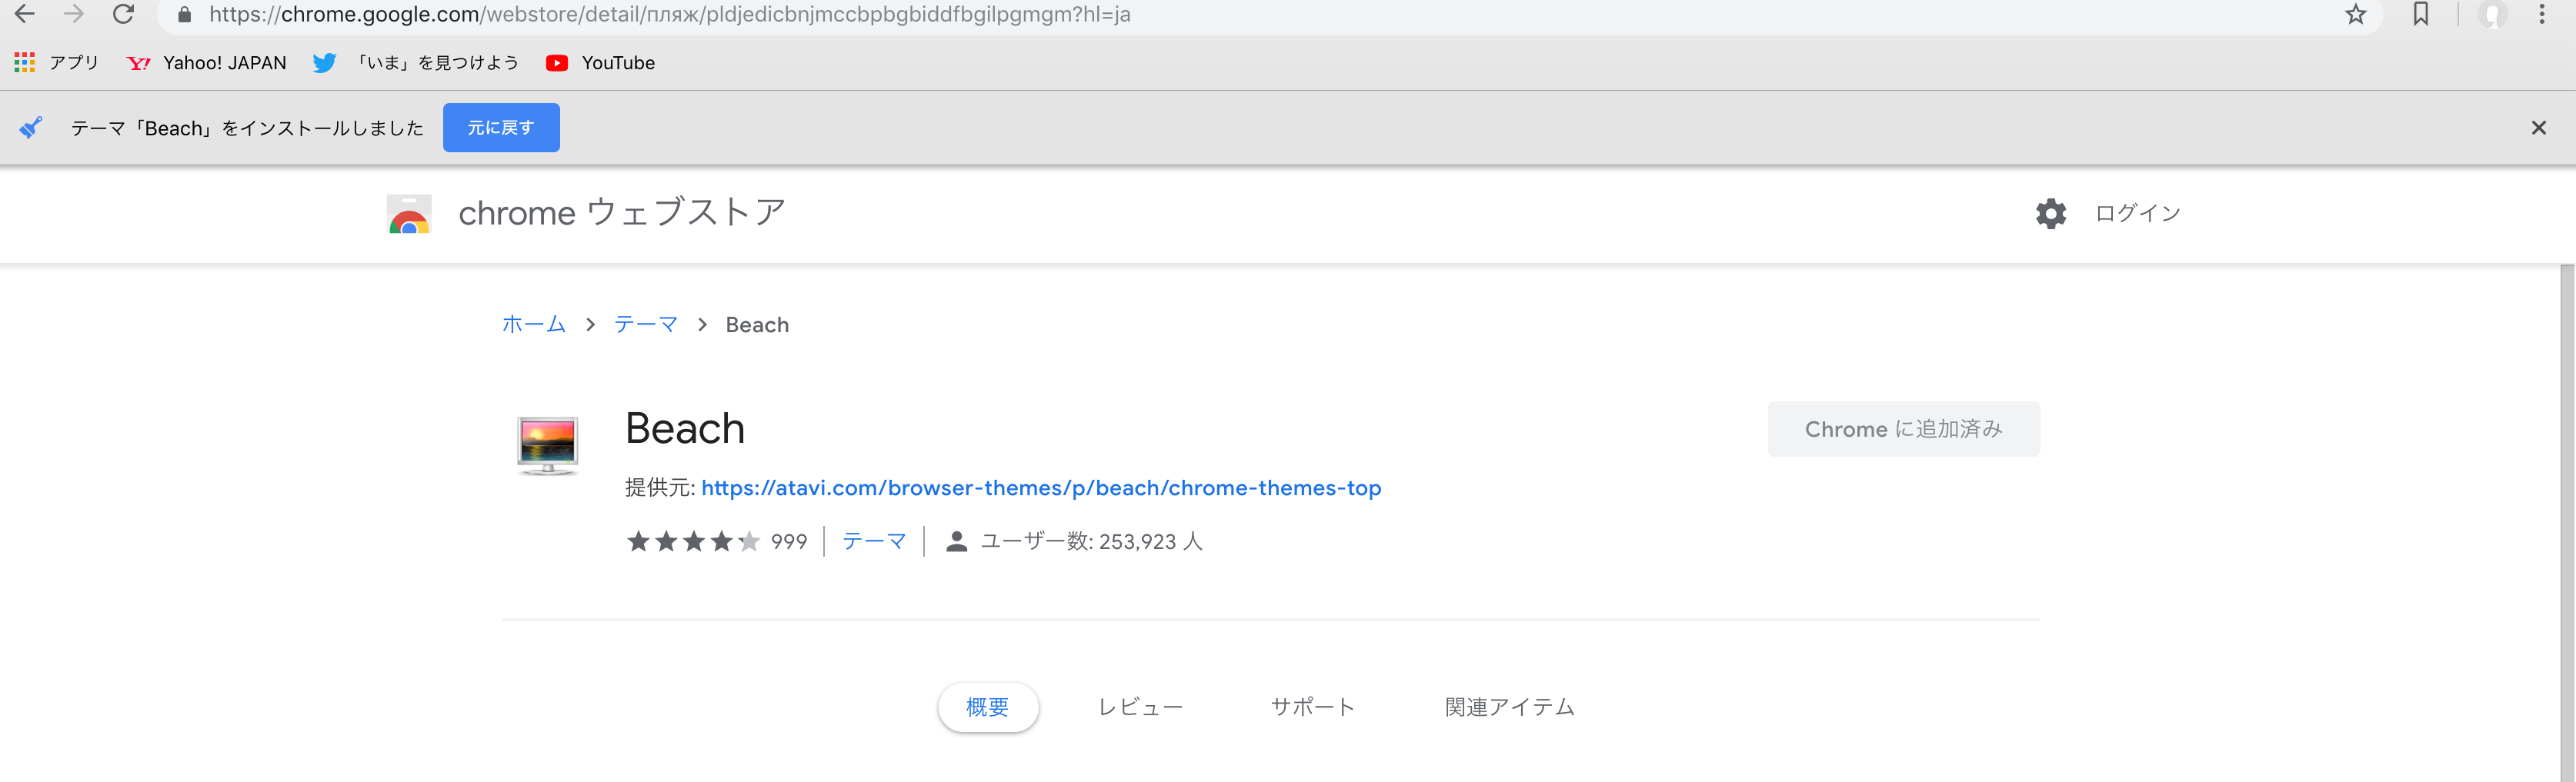The image size is (2576, 782).
Task: Click the page vertical scrollbar
Action: click(x=2567, y=523)
